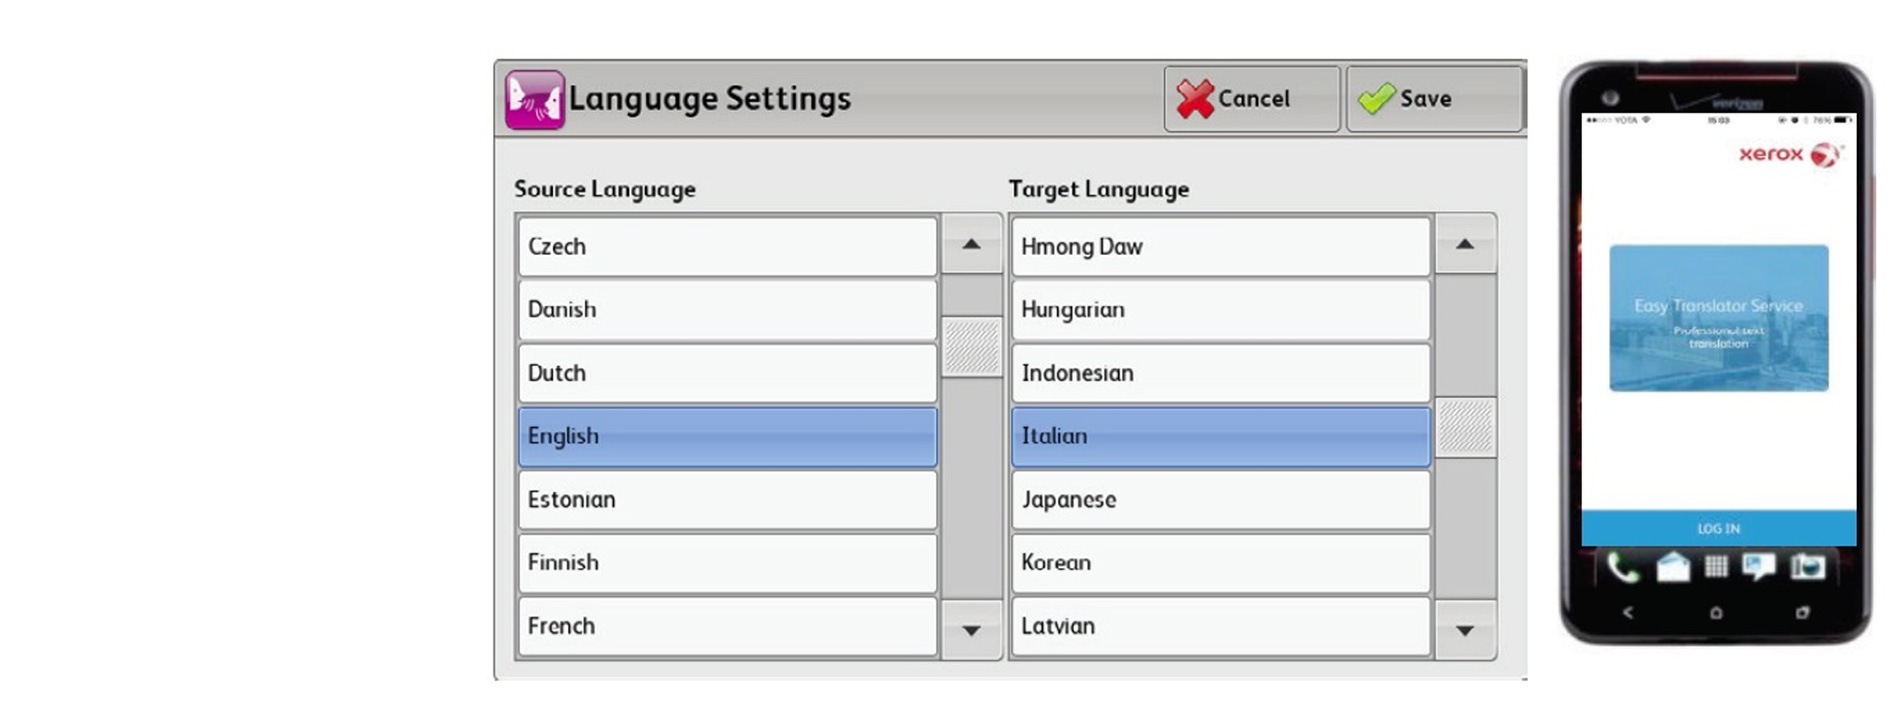Tap the phone's recent apps button

pyautogui.click(x=1802, y=612)
